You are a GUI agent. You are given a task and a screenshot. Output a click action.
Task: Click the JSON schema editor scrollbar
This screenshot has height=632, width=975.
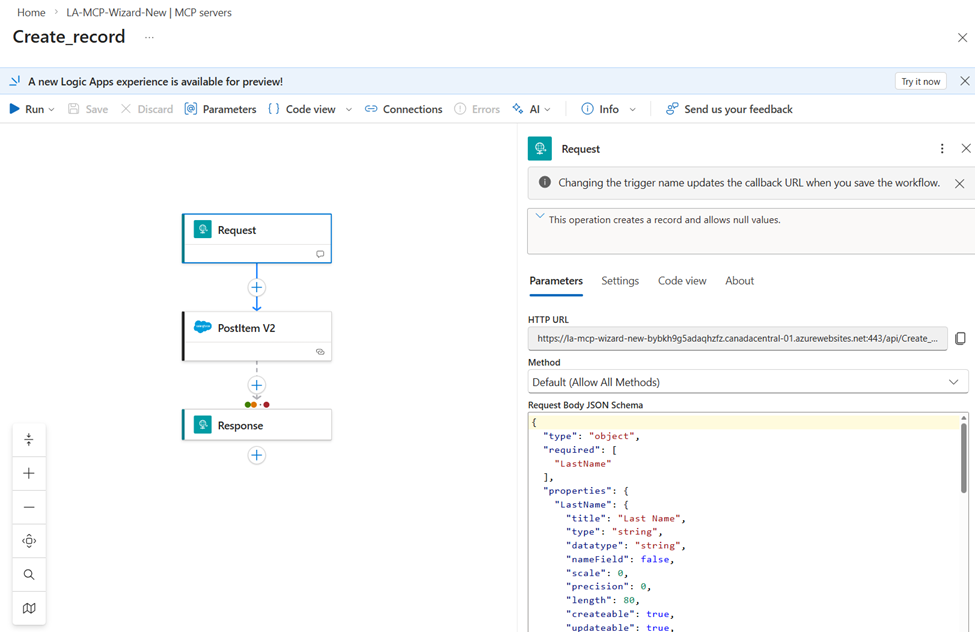(x=964, y=457)
